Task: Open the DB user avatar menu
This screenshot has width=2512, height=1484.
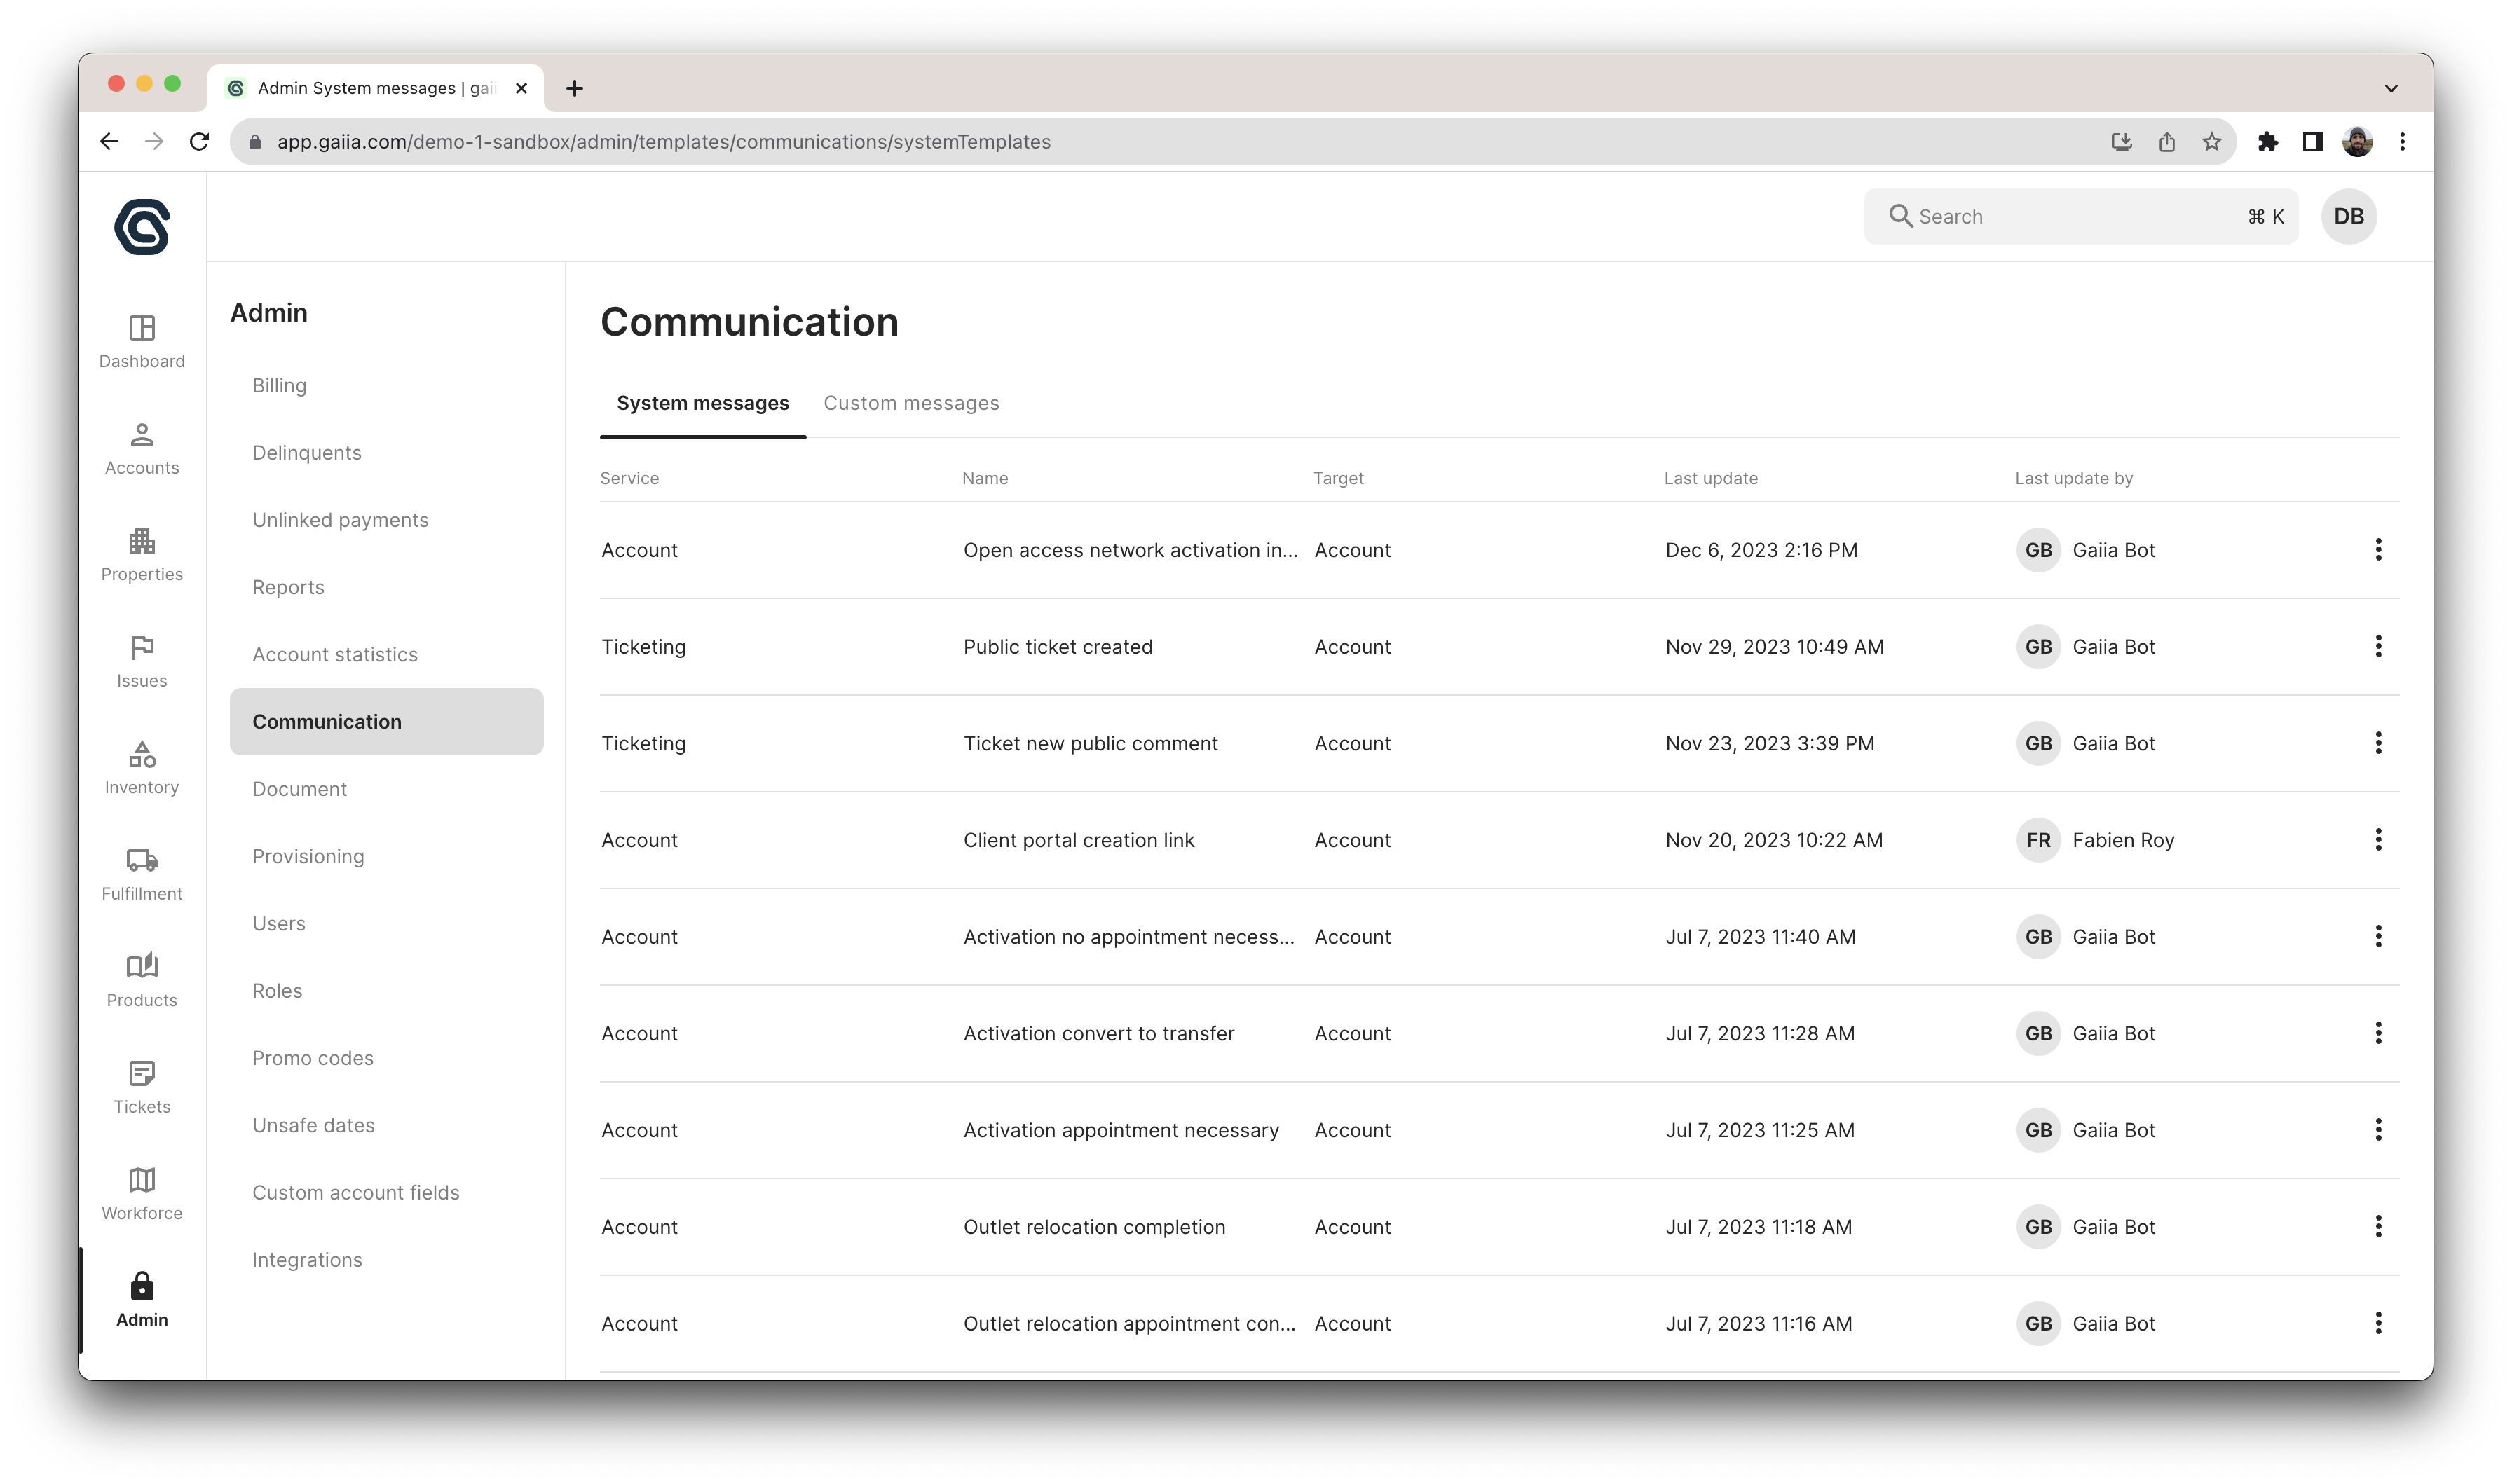Action: coord(2348,216)
